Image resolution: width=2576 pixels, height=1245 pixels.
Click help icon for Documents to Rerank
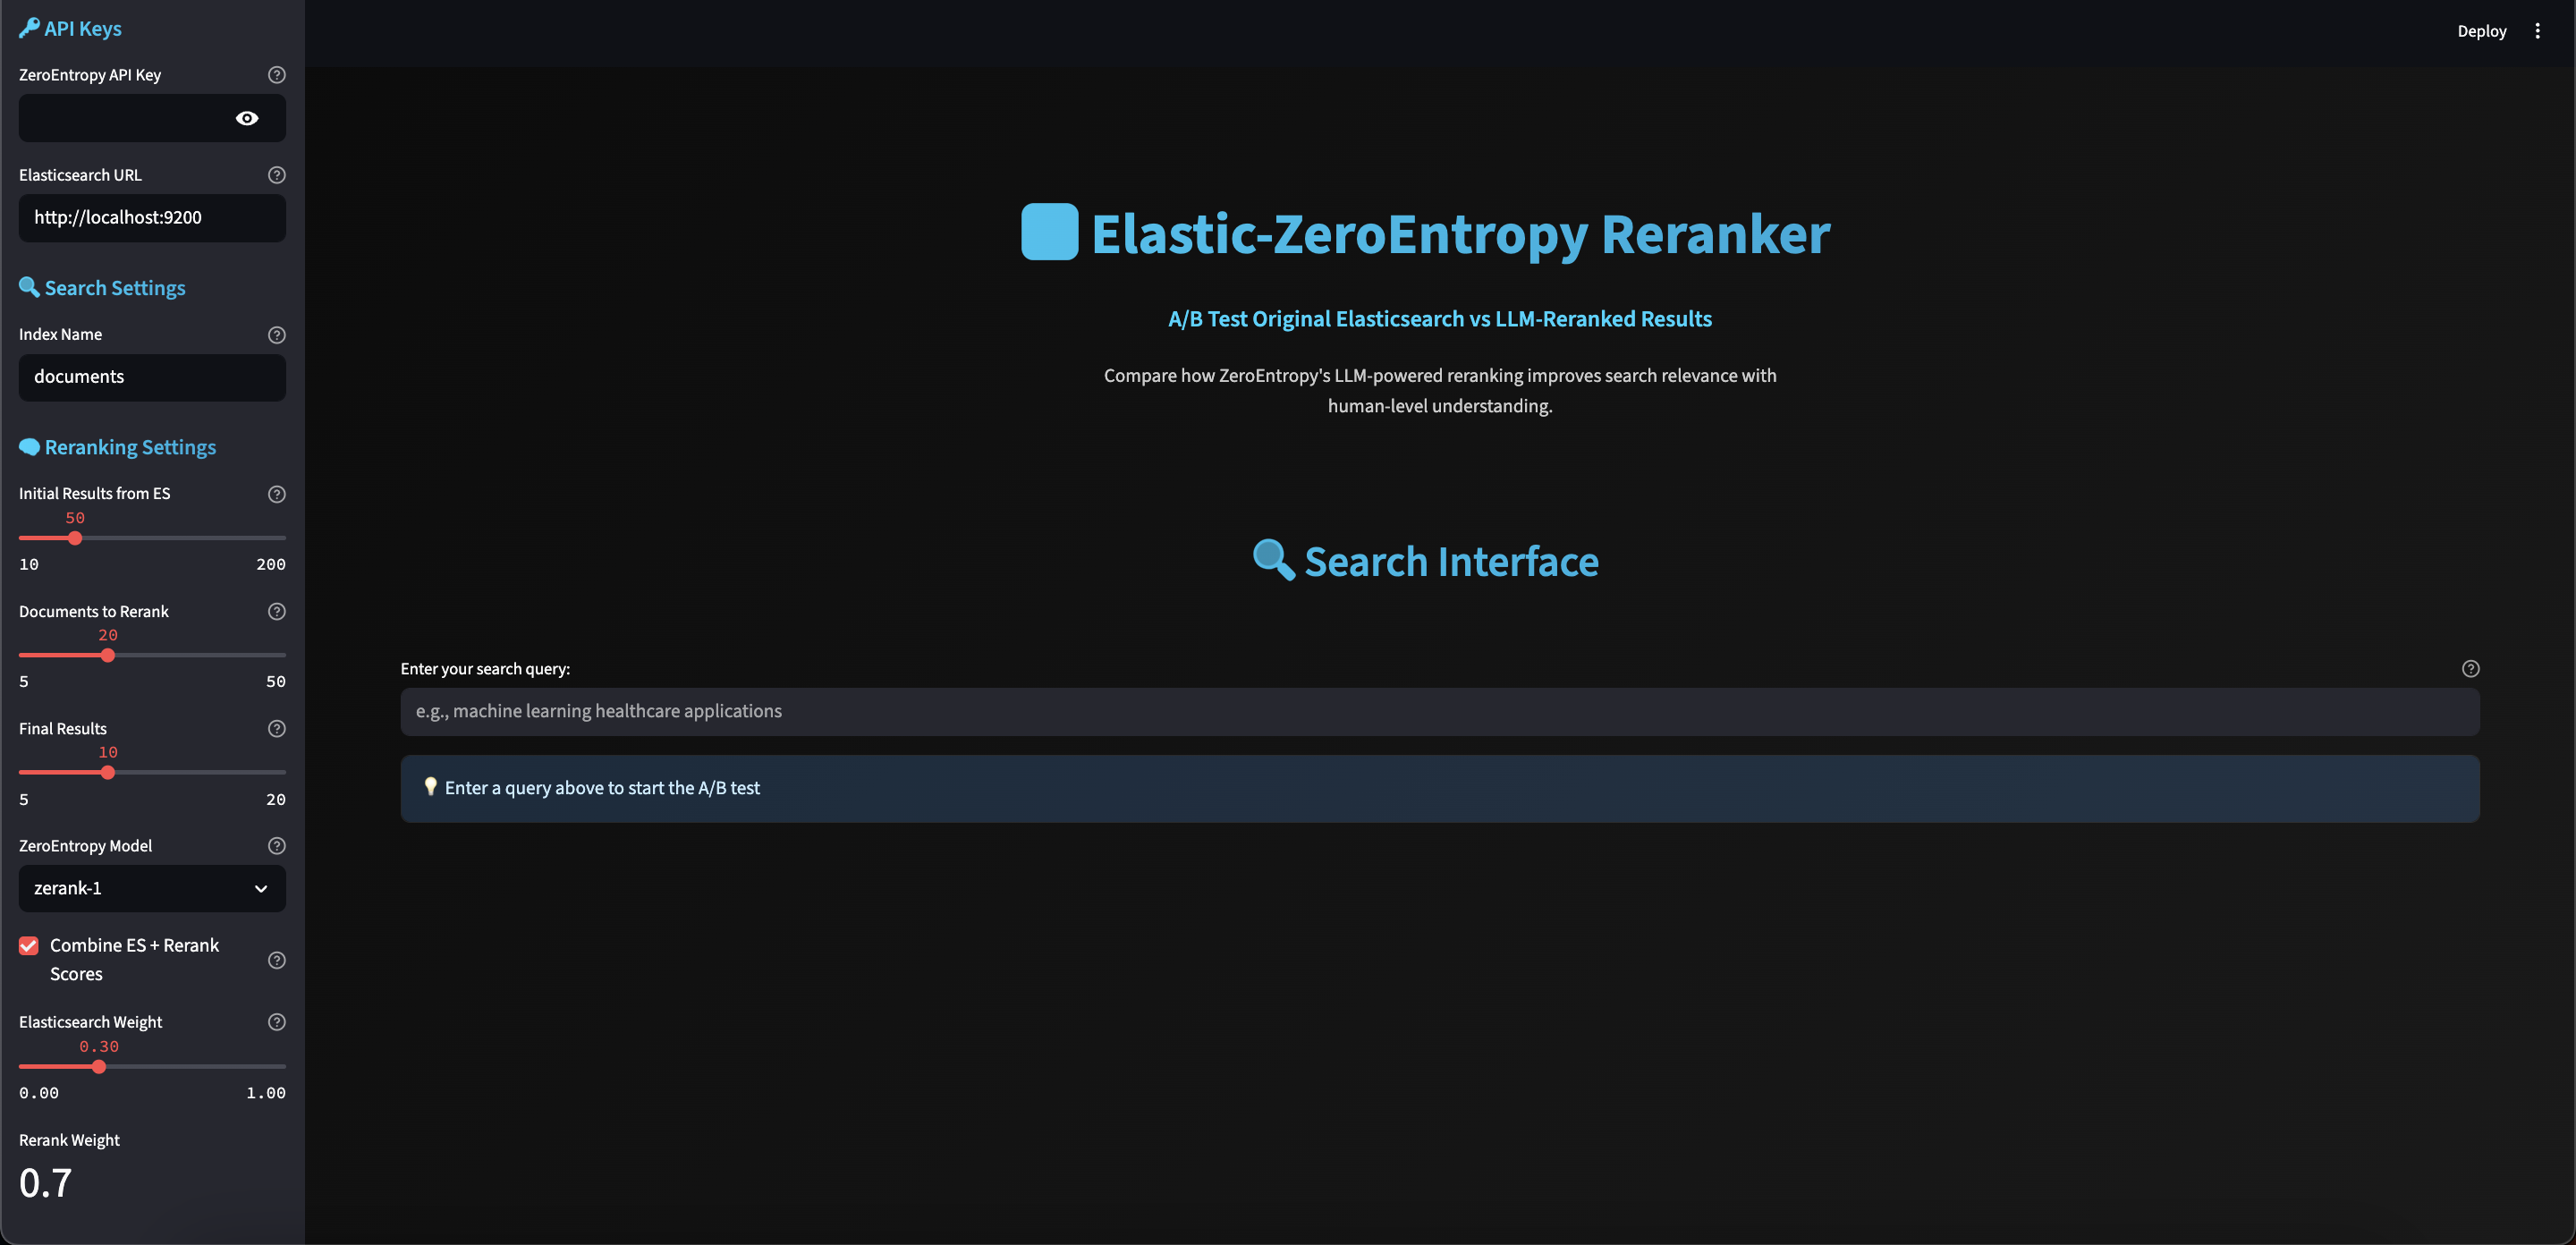click(277, 611)
